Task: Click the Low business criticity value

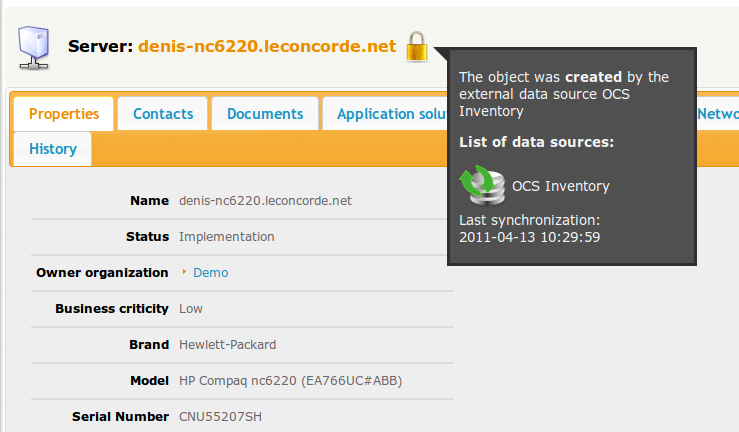Action: 190,309
